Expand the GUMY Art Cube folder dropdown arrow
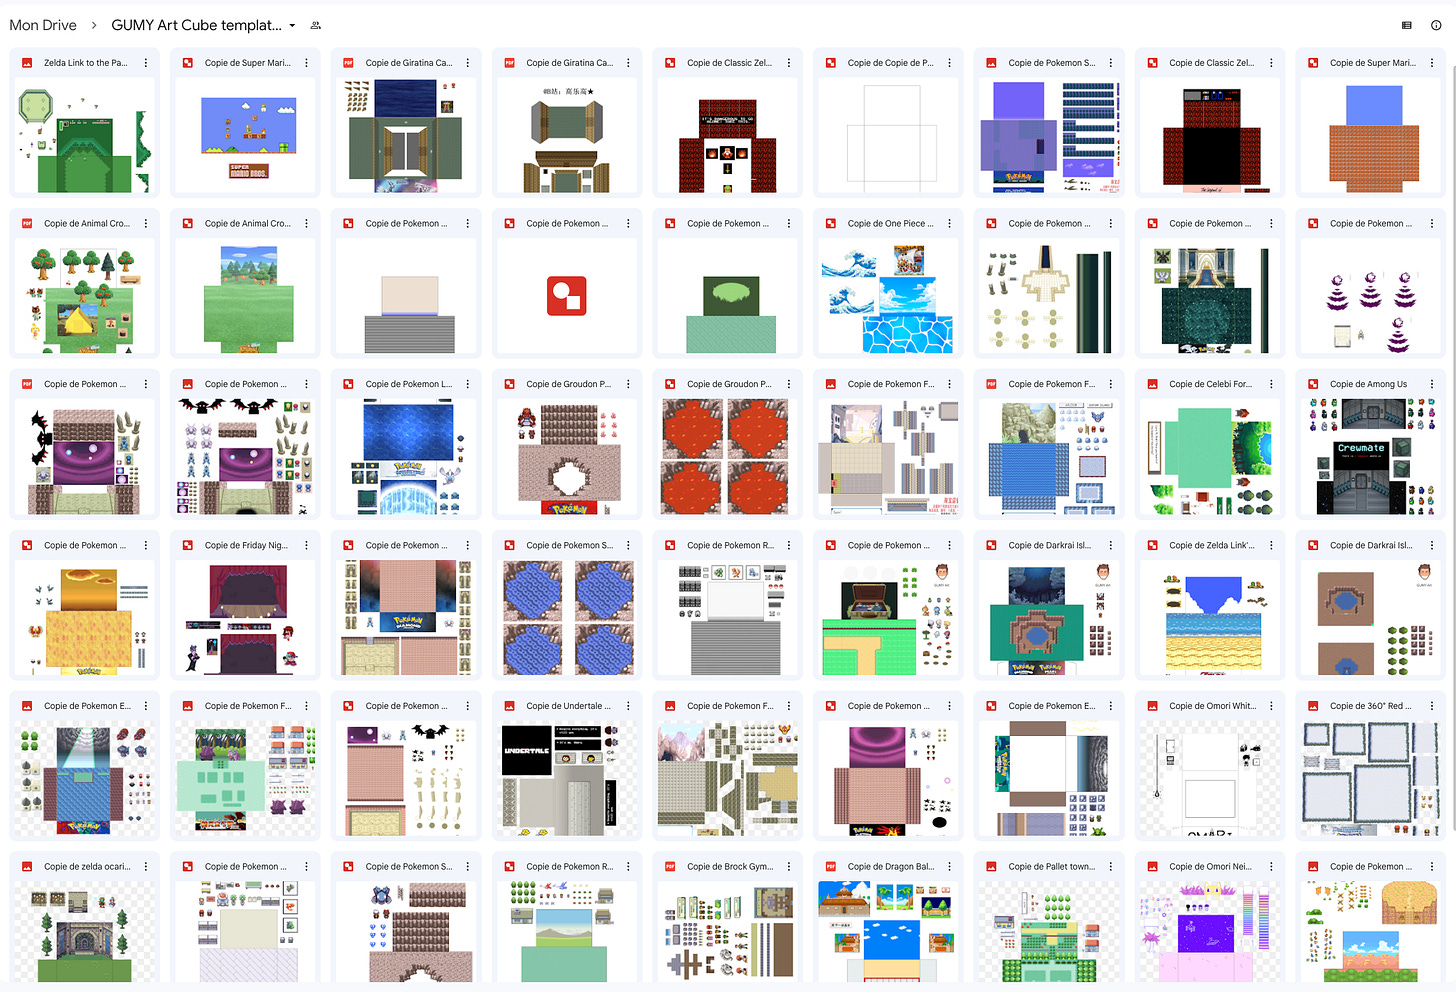1456x992 pixels. pos(292,26)
